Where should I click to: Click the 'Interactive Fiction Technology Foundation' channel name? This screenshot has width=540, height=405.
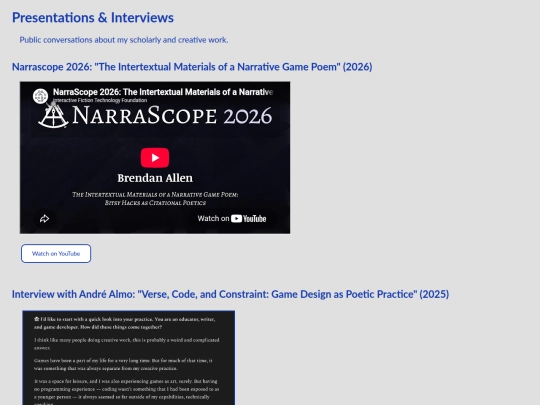100,100
